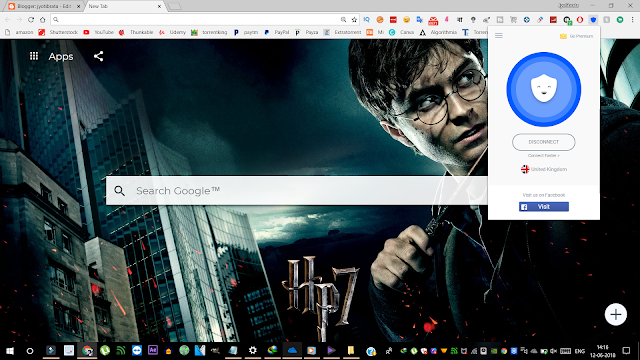640x360 pixels.
Task: Click the green round extension icon
Action: click(620, 20)
